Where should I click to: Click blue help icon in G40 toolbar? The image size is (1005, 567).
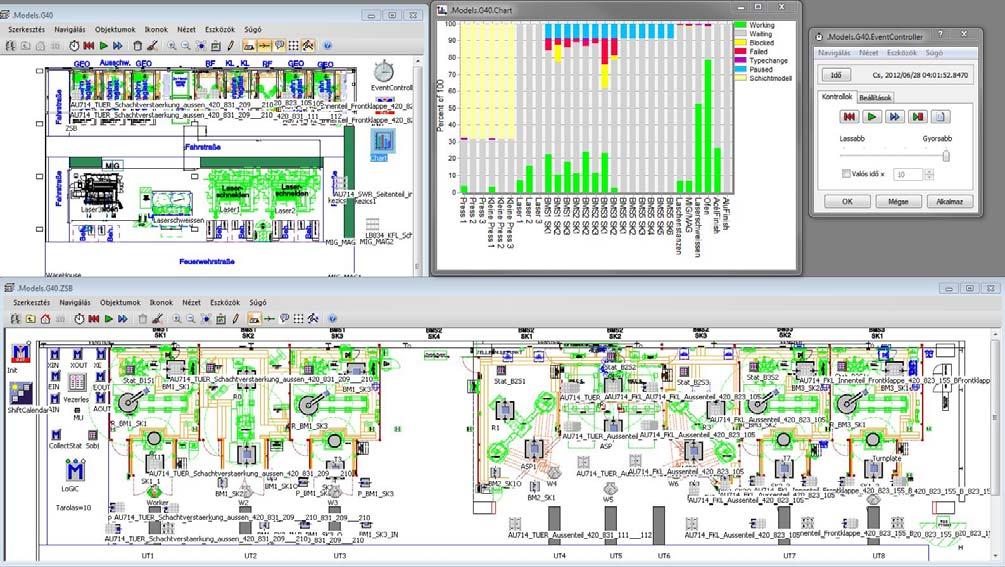[x=328, y=46]
